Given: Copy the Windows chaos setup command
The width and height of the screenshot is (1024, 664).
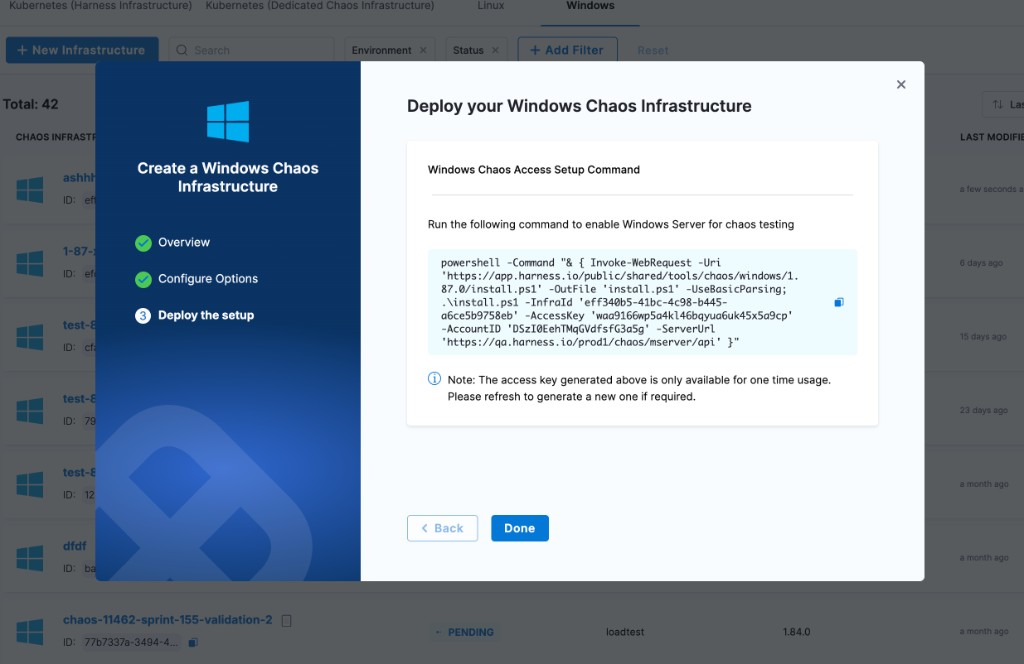Looking at the screenshot, I should [x=839, y=302].
